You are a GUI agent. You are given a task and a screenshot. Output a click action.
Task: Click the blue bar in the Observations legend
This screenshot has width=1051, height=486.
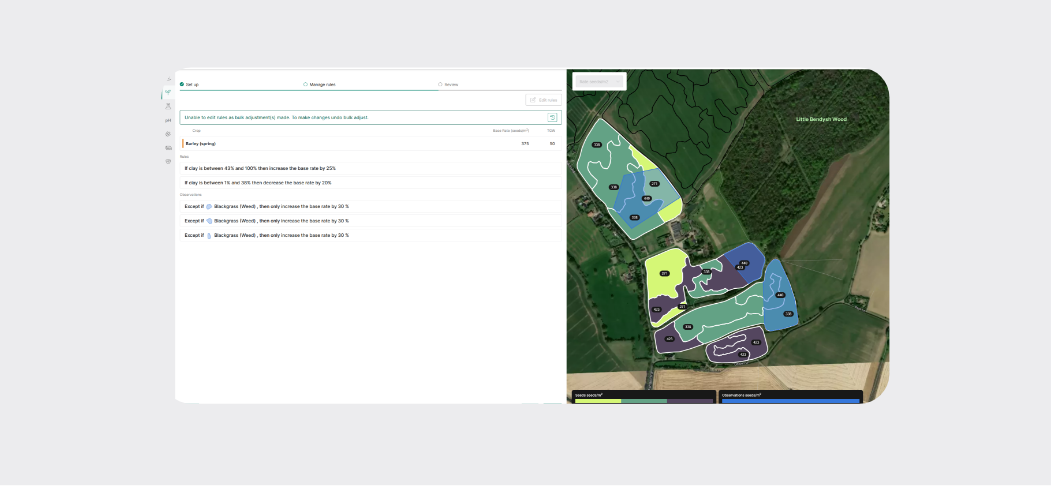point(790,401)
